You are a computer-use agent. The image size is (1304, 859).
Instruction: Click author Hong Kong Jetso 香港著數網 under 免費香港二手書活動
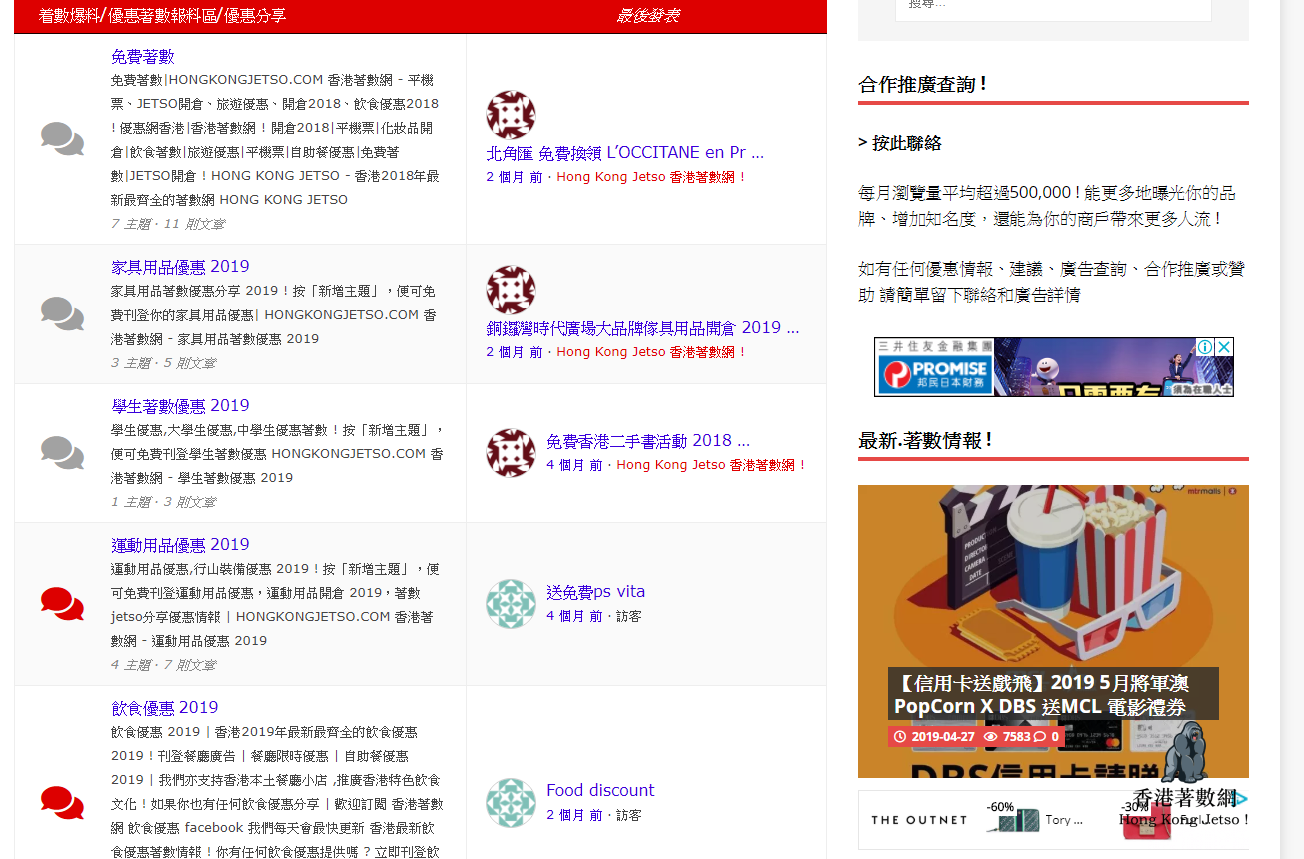[x=711, y=465]
